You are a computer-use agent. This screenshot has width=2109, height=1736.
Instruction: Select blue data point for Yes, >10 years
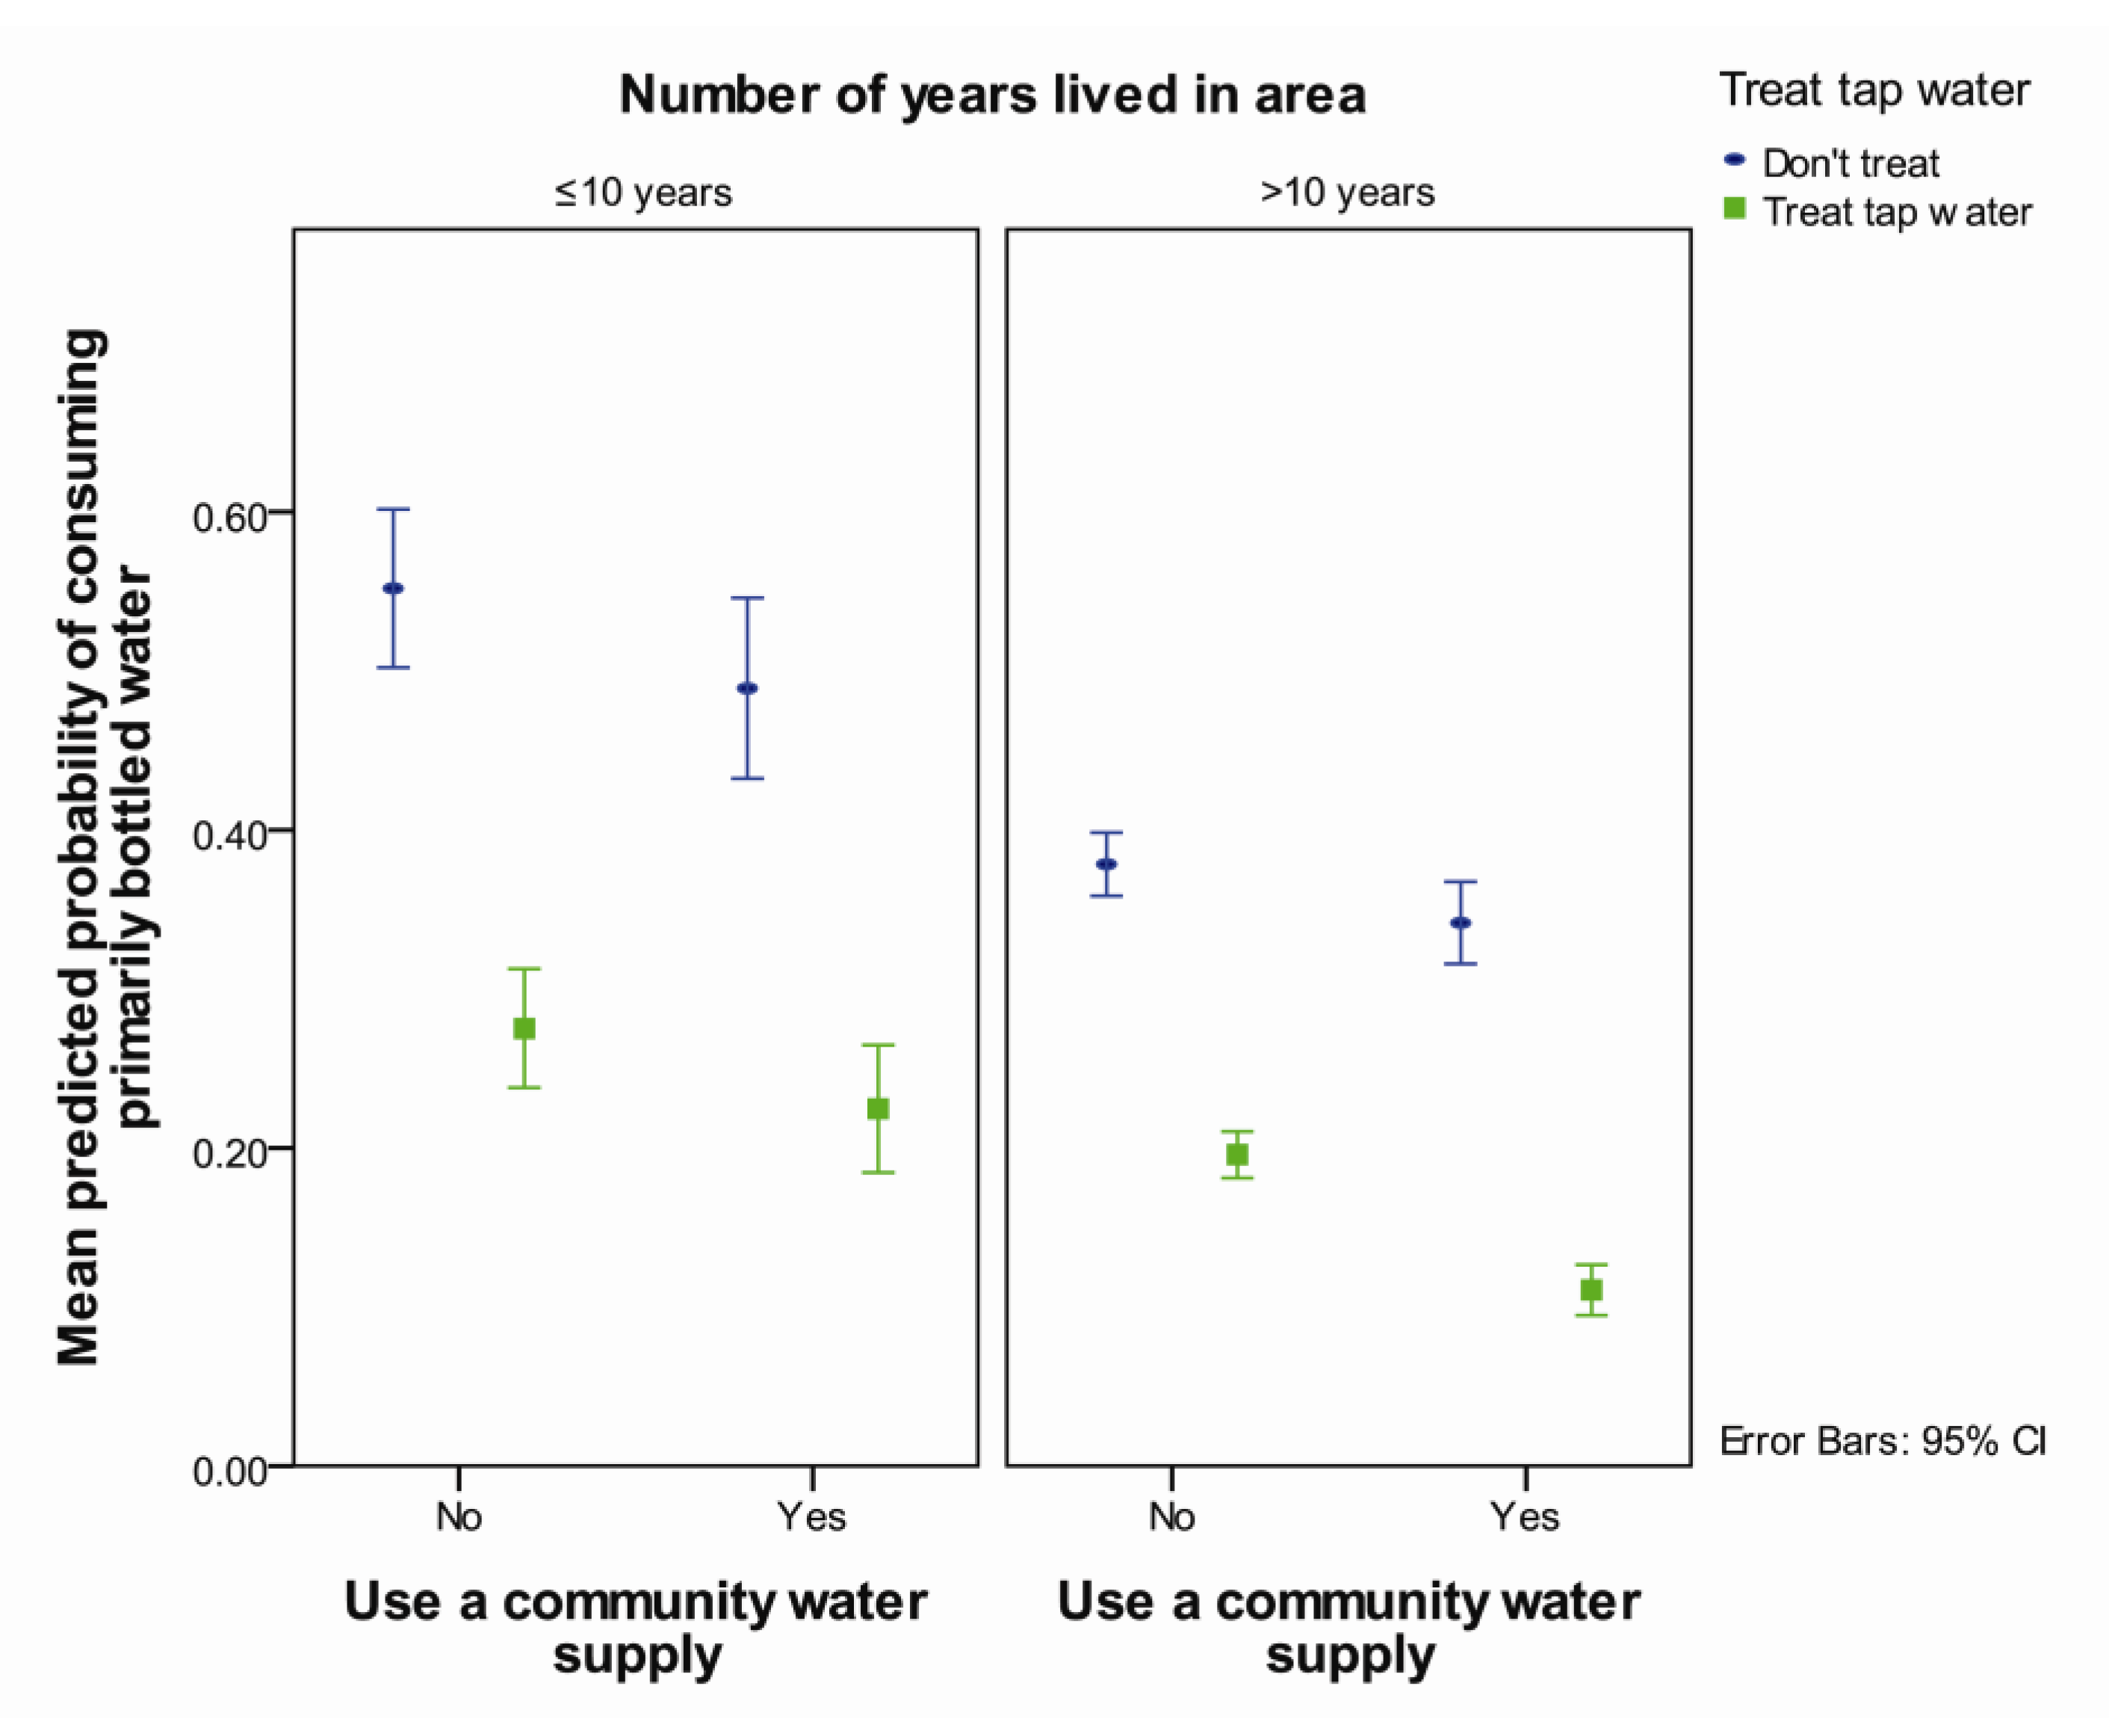pyautogui.click(x=1460, y=922)
